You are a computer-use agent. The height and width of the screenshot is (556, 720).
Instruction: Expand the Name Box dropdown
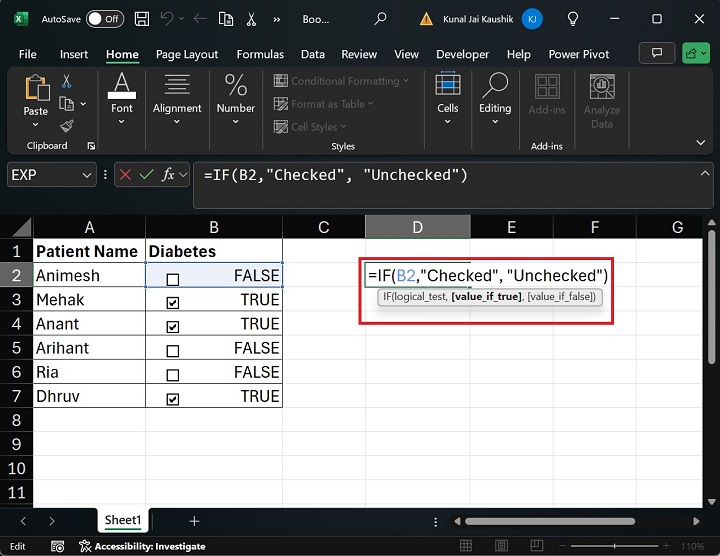point(87,175)
